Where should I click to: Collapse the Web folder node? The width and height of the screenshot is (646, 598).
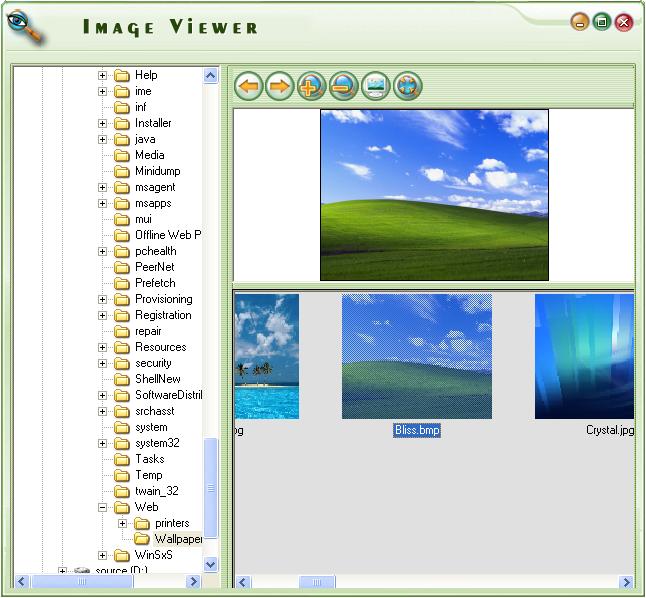pyautogui.click(x=102, y=507)
